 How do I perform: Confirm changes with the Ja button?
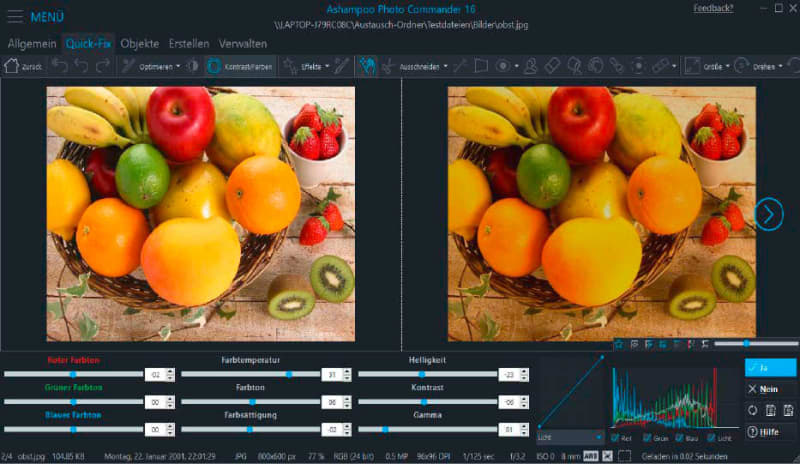pos(770,368)
